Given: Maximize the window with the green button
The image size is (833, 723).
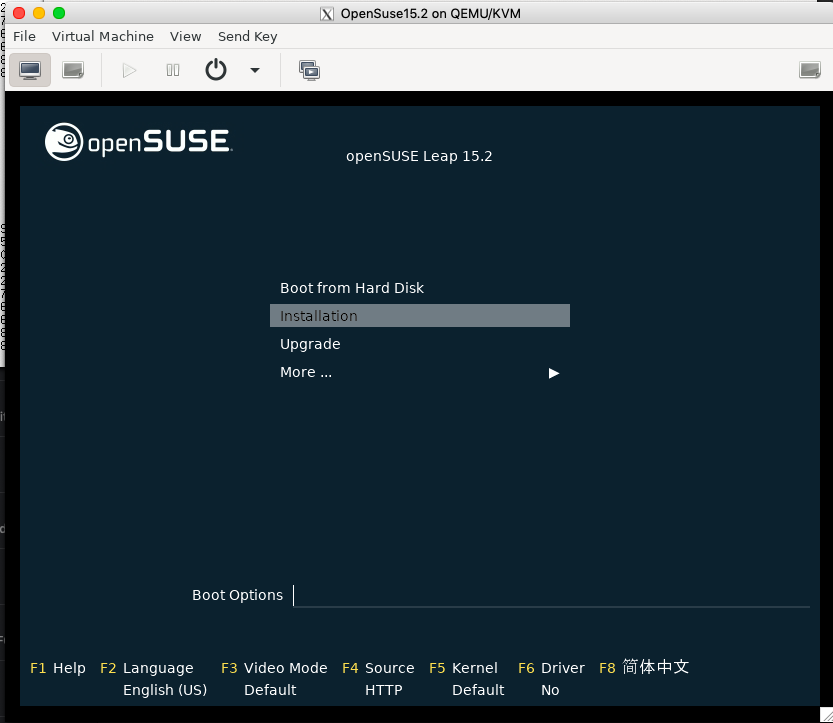Looking at the screenshot, I should point(59,13).
